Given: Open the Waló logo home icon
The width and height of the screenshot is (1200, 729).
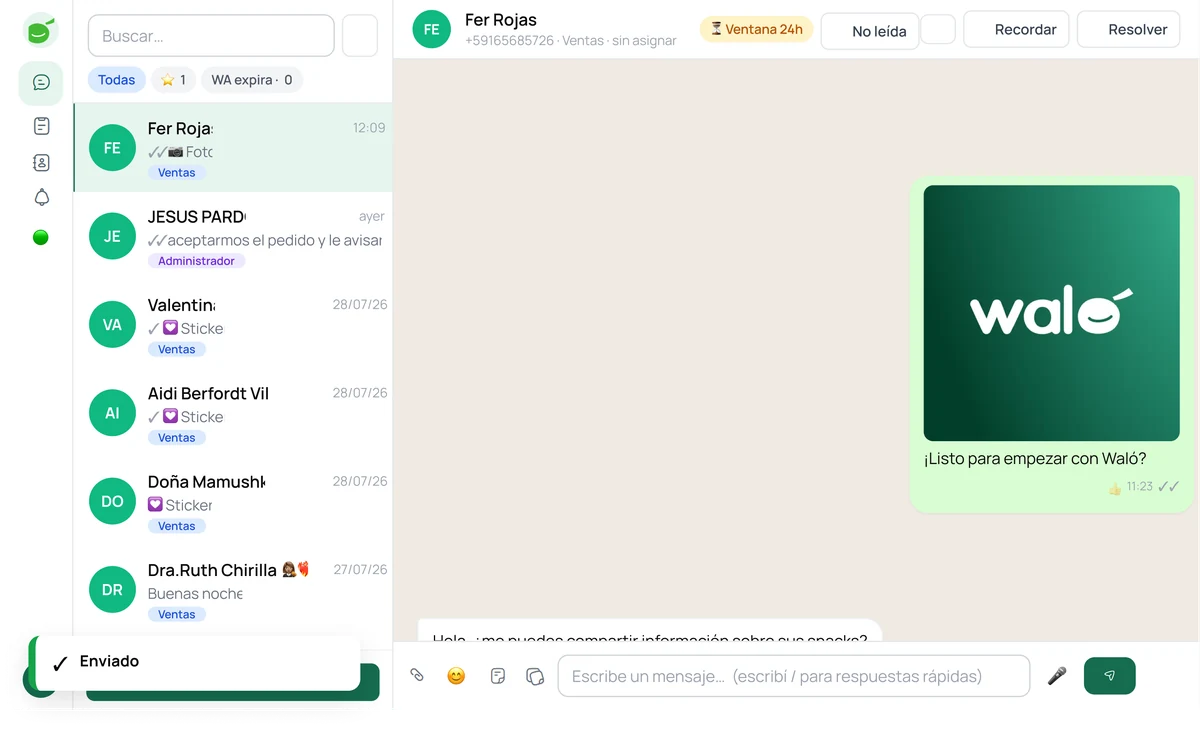Looking at the screenshot, I should (x=40, y=31).
